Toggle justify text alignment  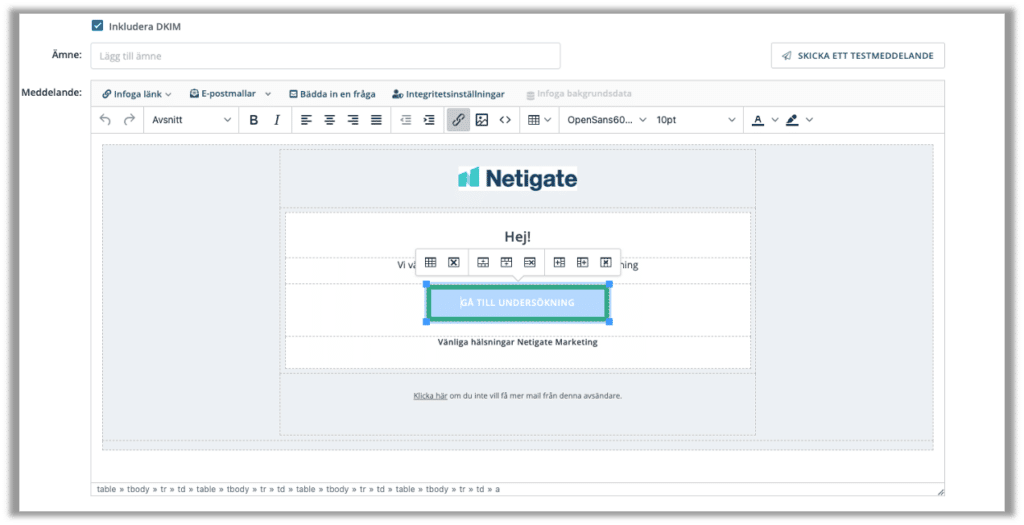[376, 120]
